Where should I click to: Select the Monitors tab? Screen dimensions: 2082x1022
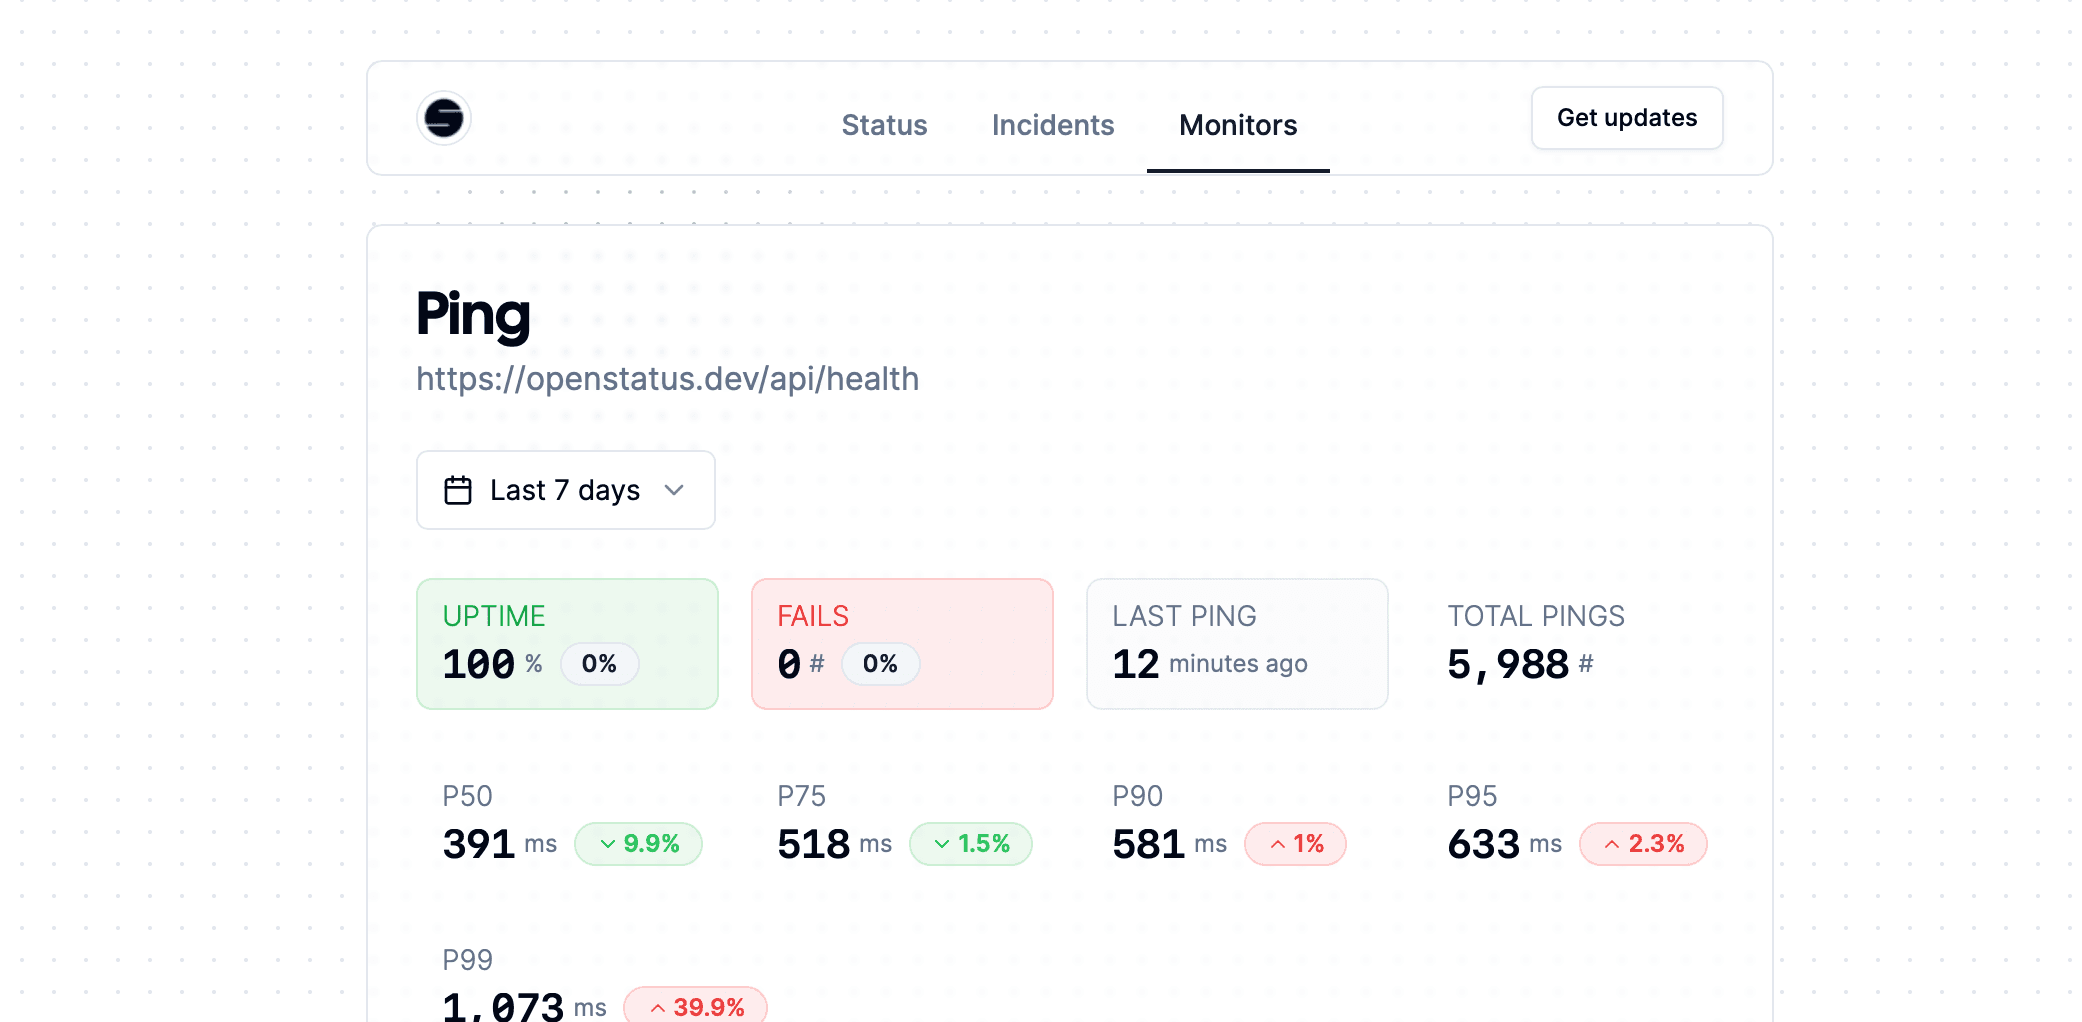(x=1237, y=125)
